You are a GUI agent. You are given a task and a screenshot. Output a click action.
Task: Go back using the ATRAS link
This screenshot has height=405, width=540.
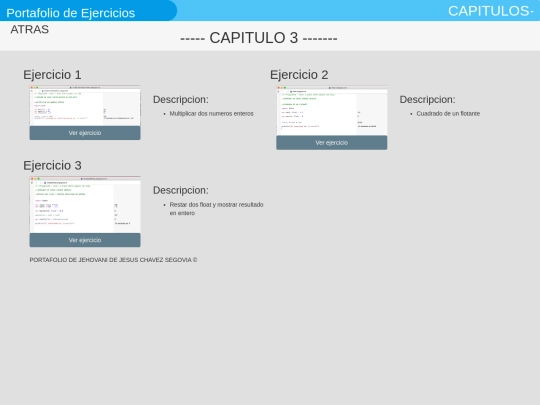click(x=30, y=29)
